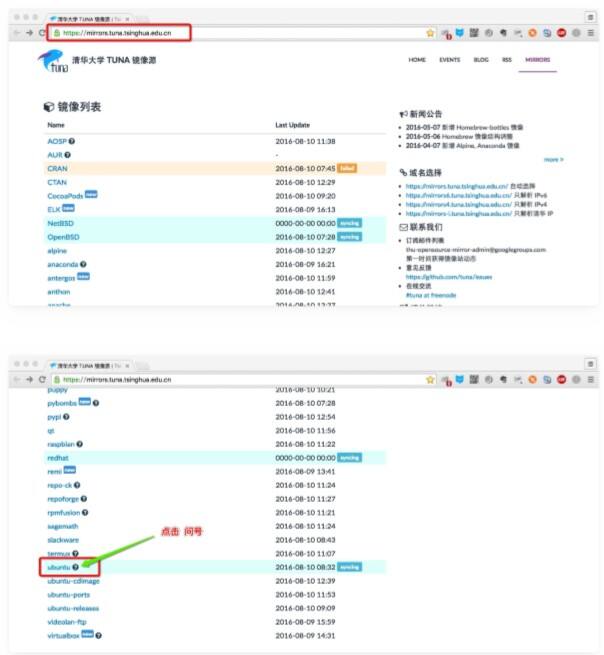
Task: Open the AOSP mirror link
Action: tap(57, 141)
